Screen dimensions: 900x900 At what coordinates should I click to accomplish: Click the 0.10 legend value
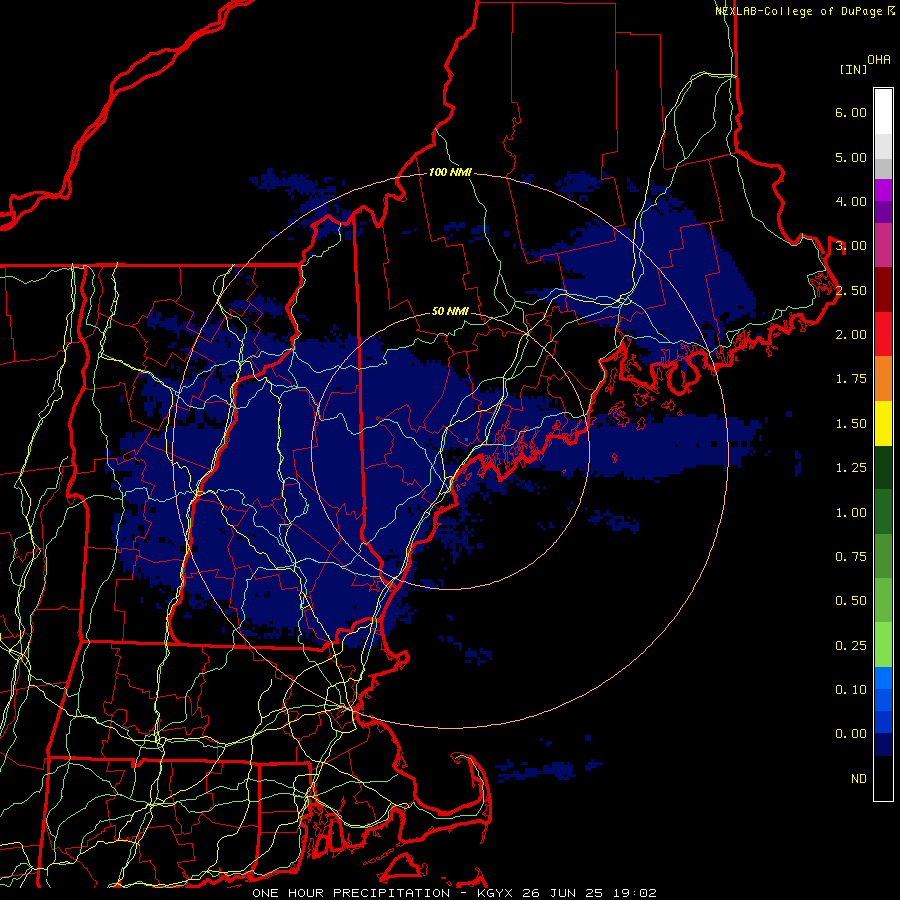[851, 690]
